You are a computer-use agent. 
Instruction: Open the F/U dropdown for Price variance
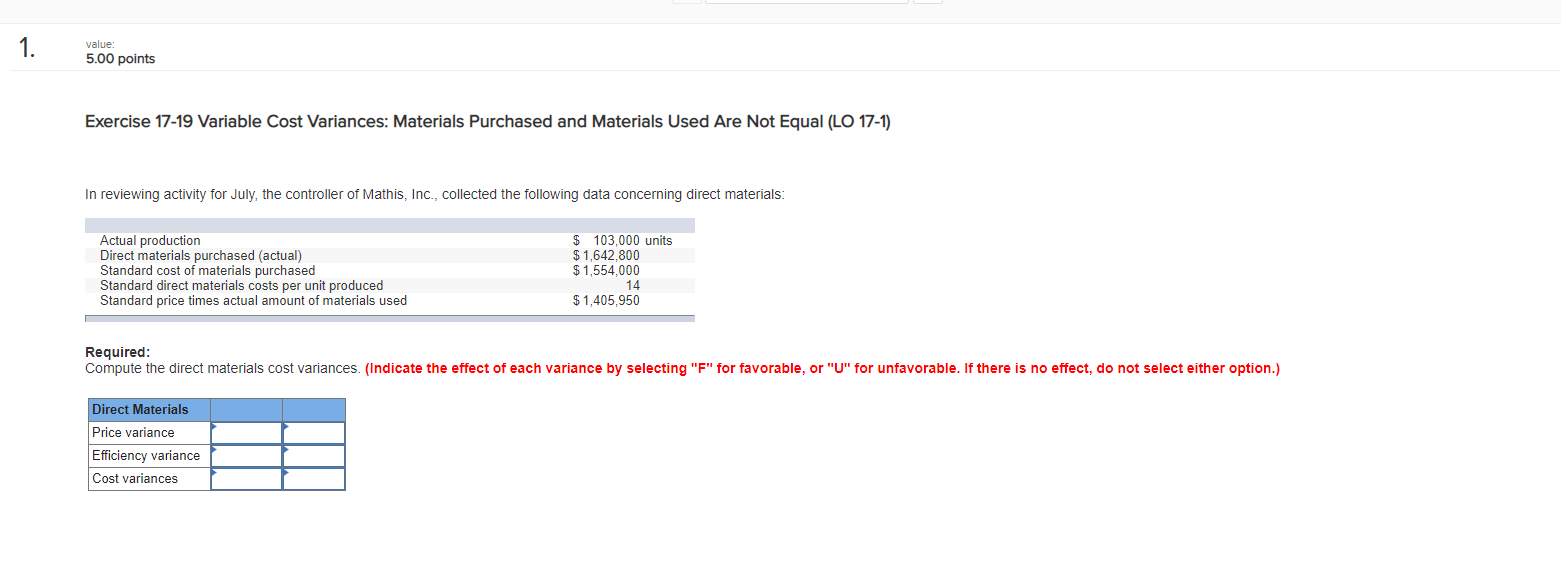(314, 432)
